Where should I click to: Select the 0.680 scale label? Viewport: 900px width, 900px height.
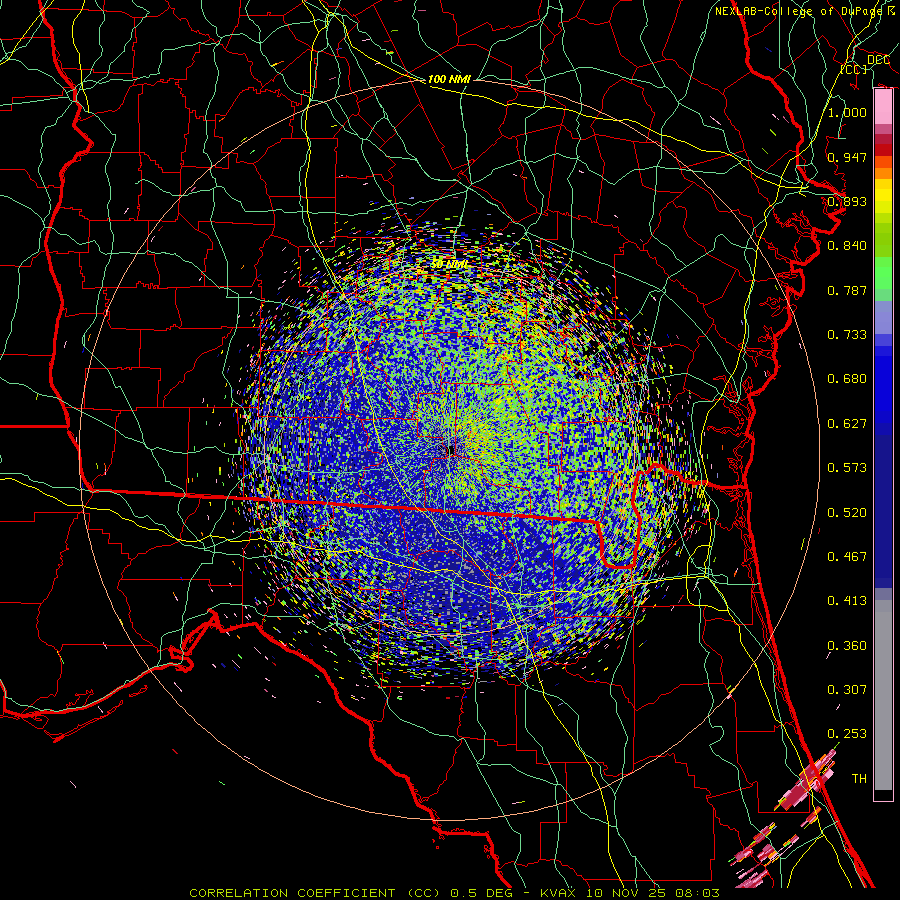847,378
